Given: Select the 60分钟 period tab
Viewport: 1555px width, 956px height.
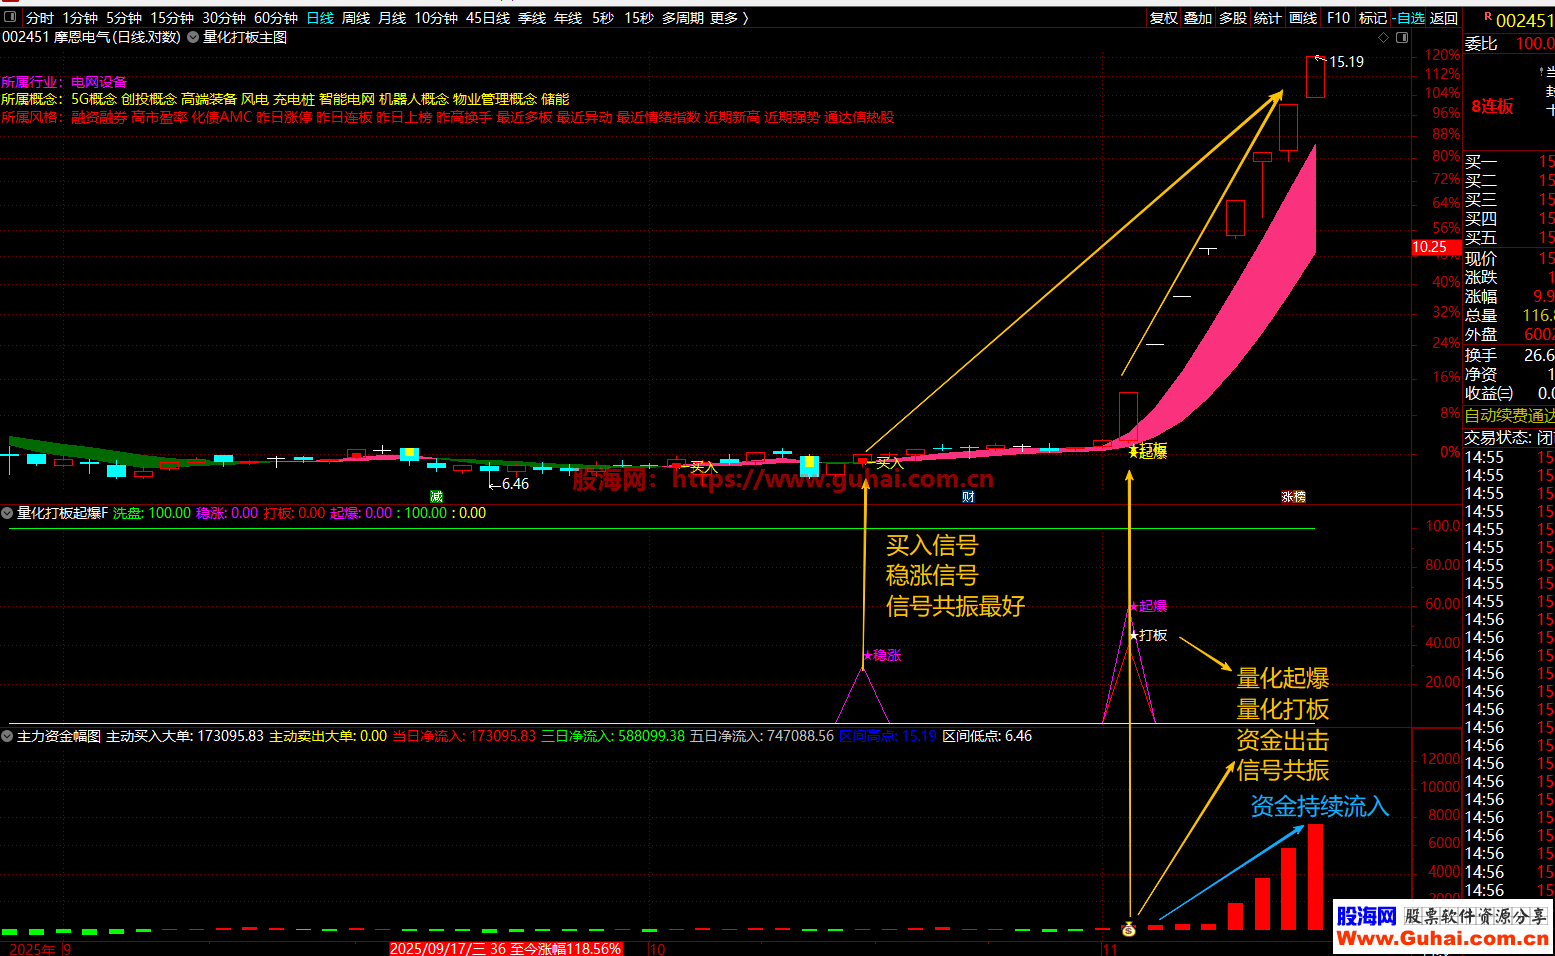Looking at the screenshot, I should pos(276,18).
